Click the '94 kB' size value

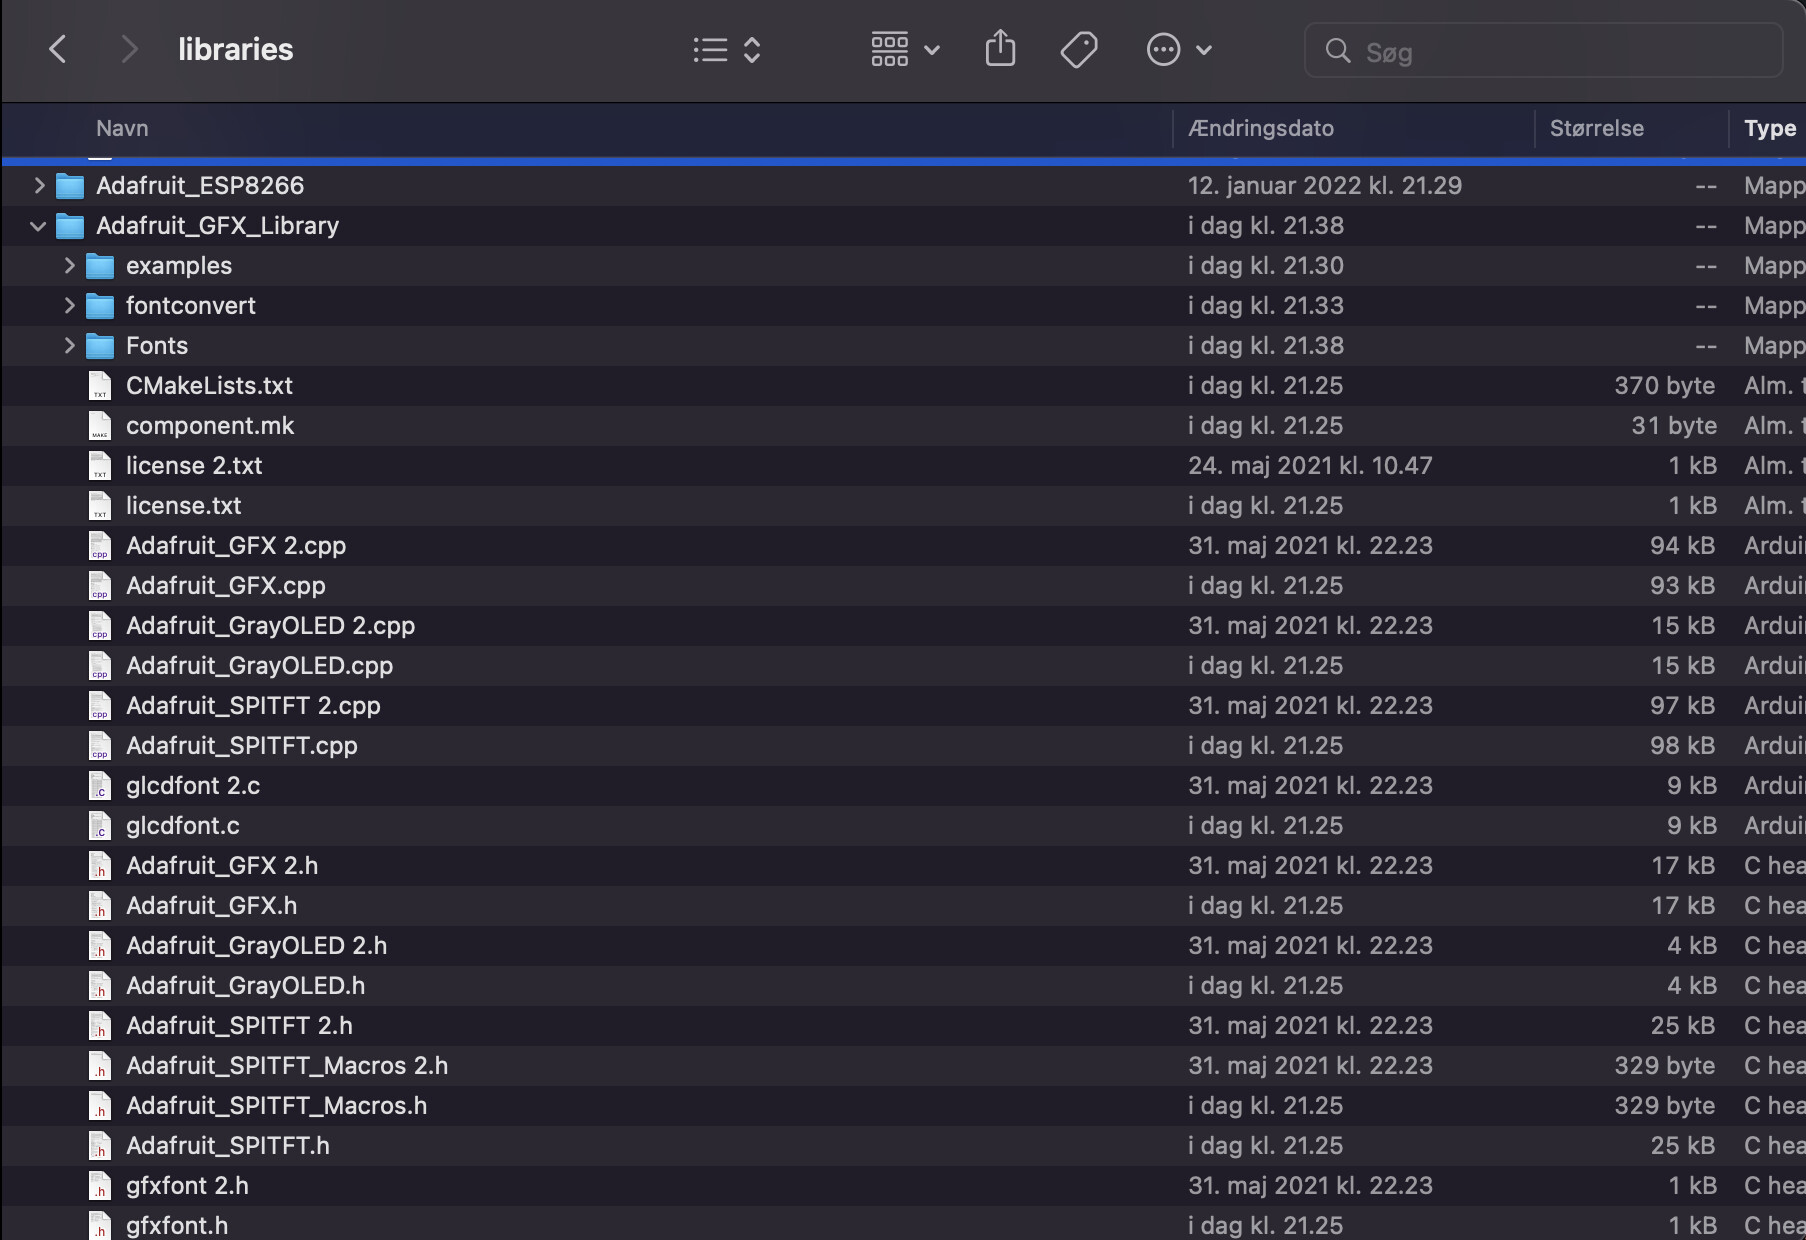pos(1683,545)
